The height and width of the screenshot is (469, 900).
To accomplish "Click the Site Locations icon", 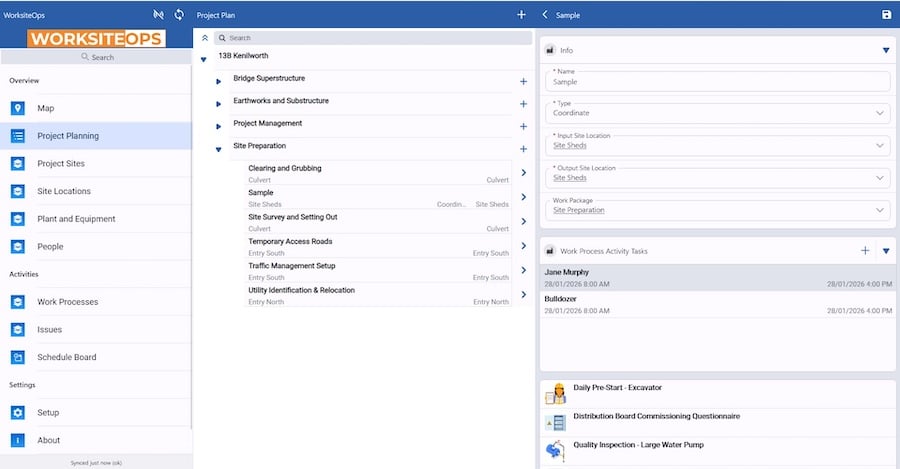I will (18, 191).
